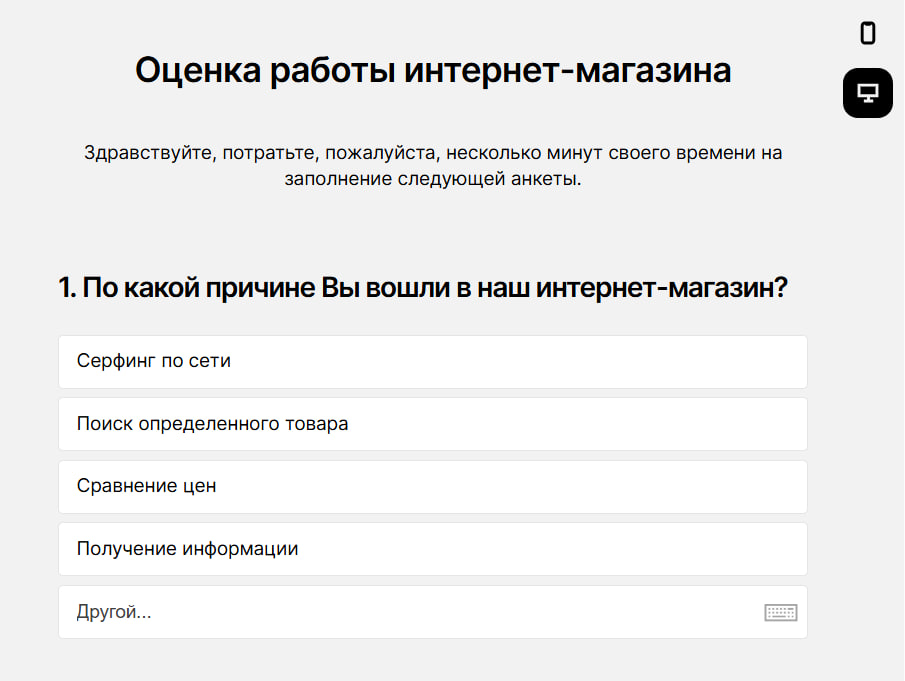Screen dimensions: 905x681
Task: Click the text Сравнение цен
Action: [x=147, y=487]
